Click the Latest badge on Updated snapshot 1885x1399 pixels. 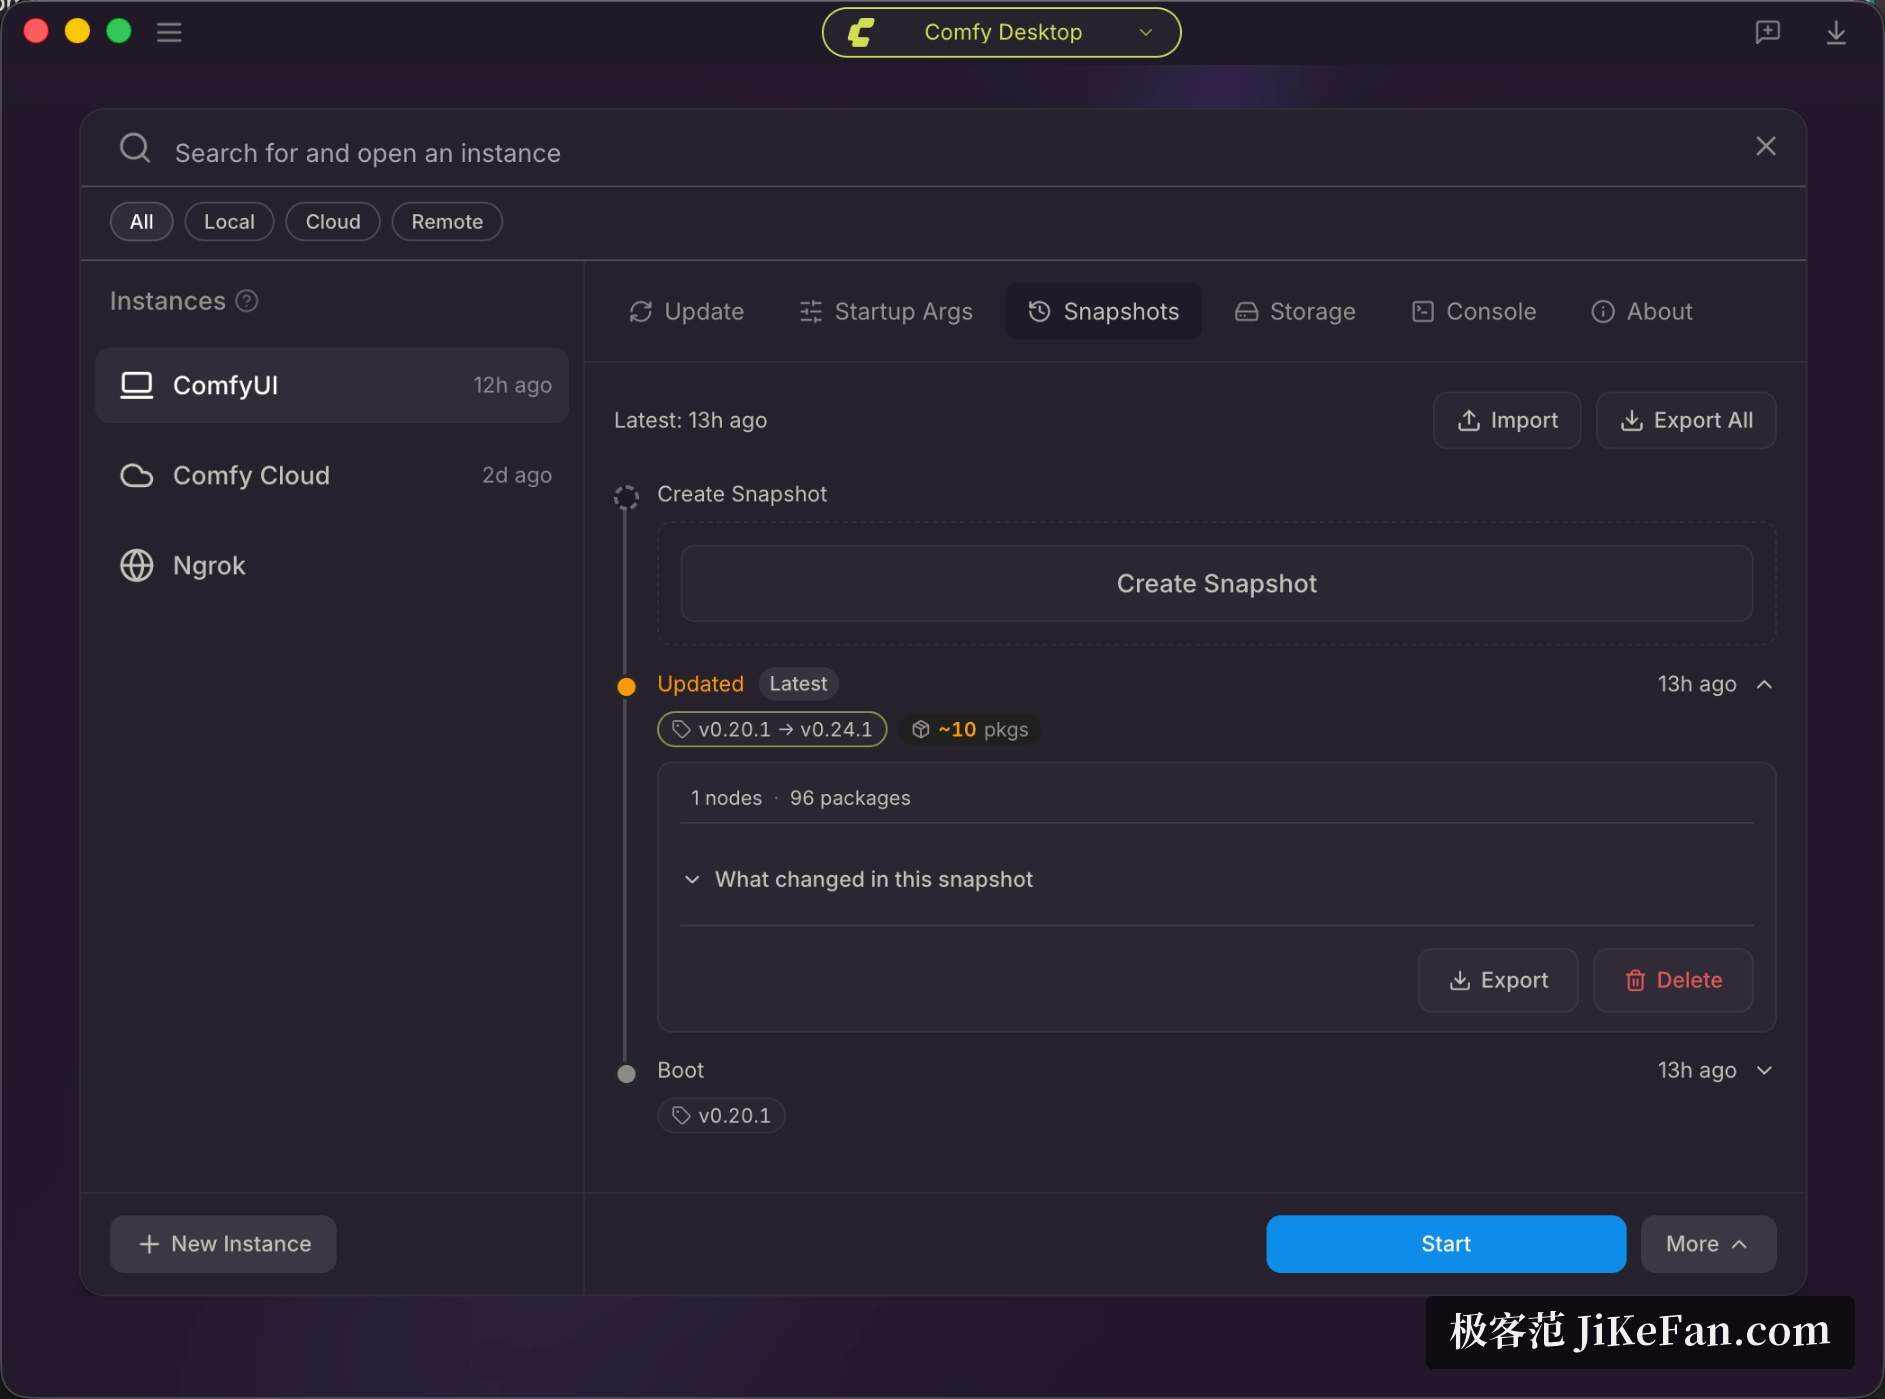click(x=798, y=684)
